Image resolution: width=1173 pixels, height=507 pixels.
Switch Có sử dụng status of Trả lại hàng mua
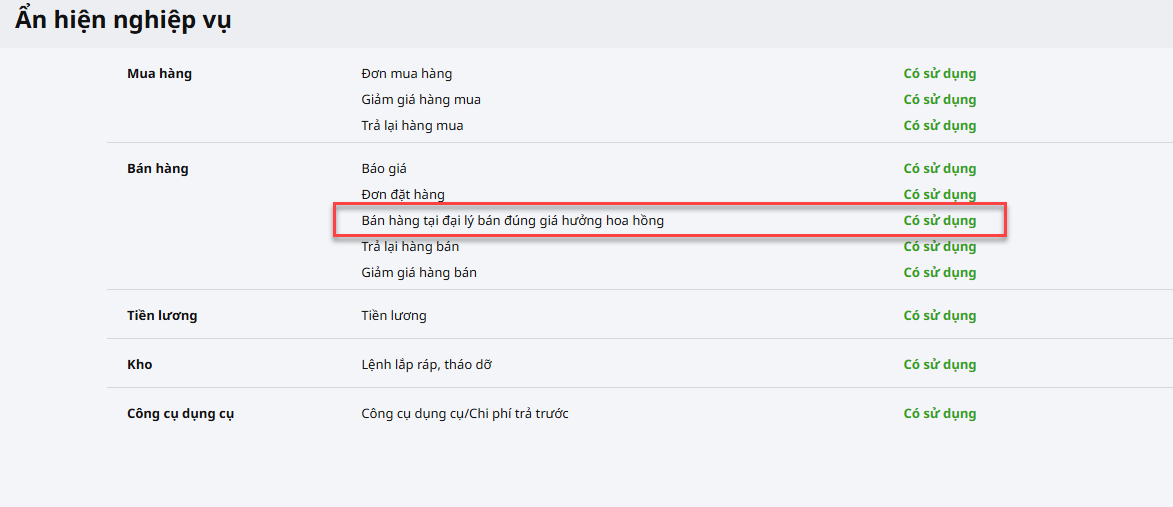(939, 126)
